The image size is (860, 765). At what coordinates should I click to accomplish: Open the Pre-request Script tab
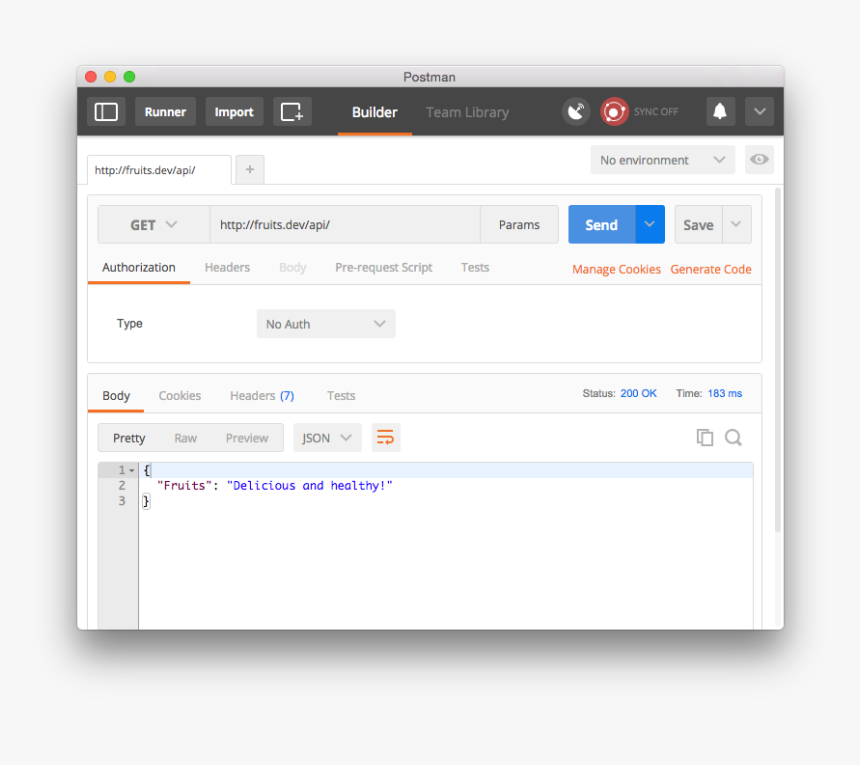tap(383, 268)
